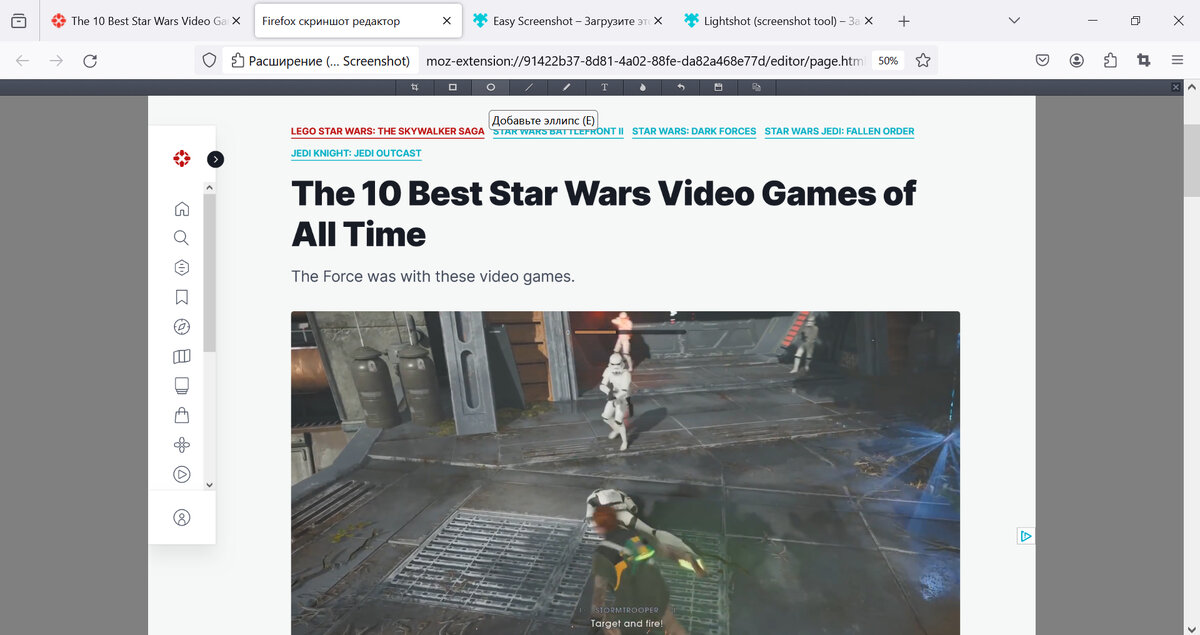Click the sidebar scroll up arrow
1200x635 pixels.
tap(209, 187)
